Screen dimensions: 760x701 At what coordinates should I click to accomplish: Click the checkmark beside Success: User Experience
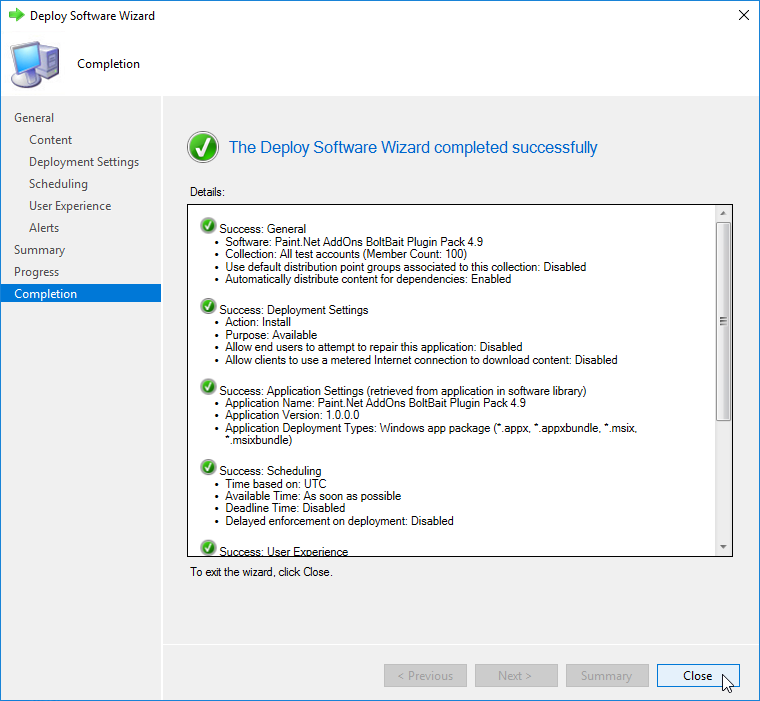pyautogui.click(x=208, y=547)
